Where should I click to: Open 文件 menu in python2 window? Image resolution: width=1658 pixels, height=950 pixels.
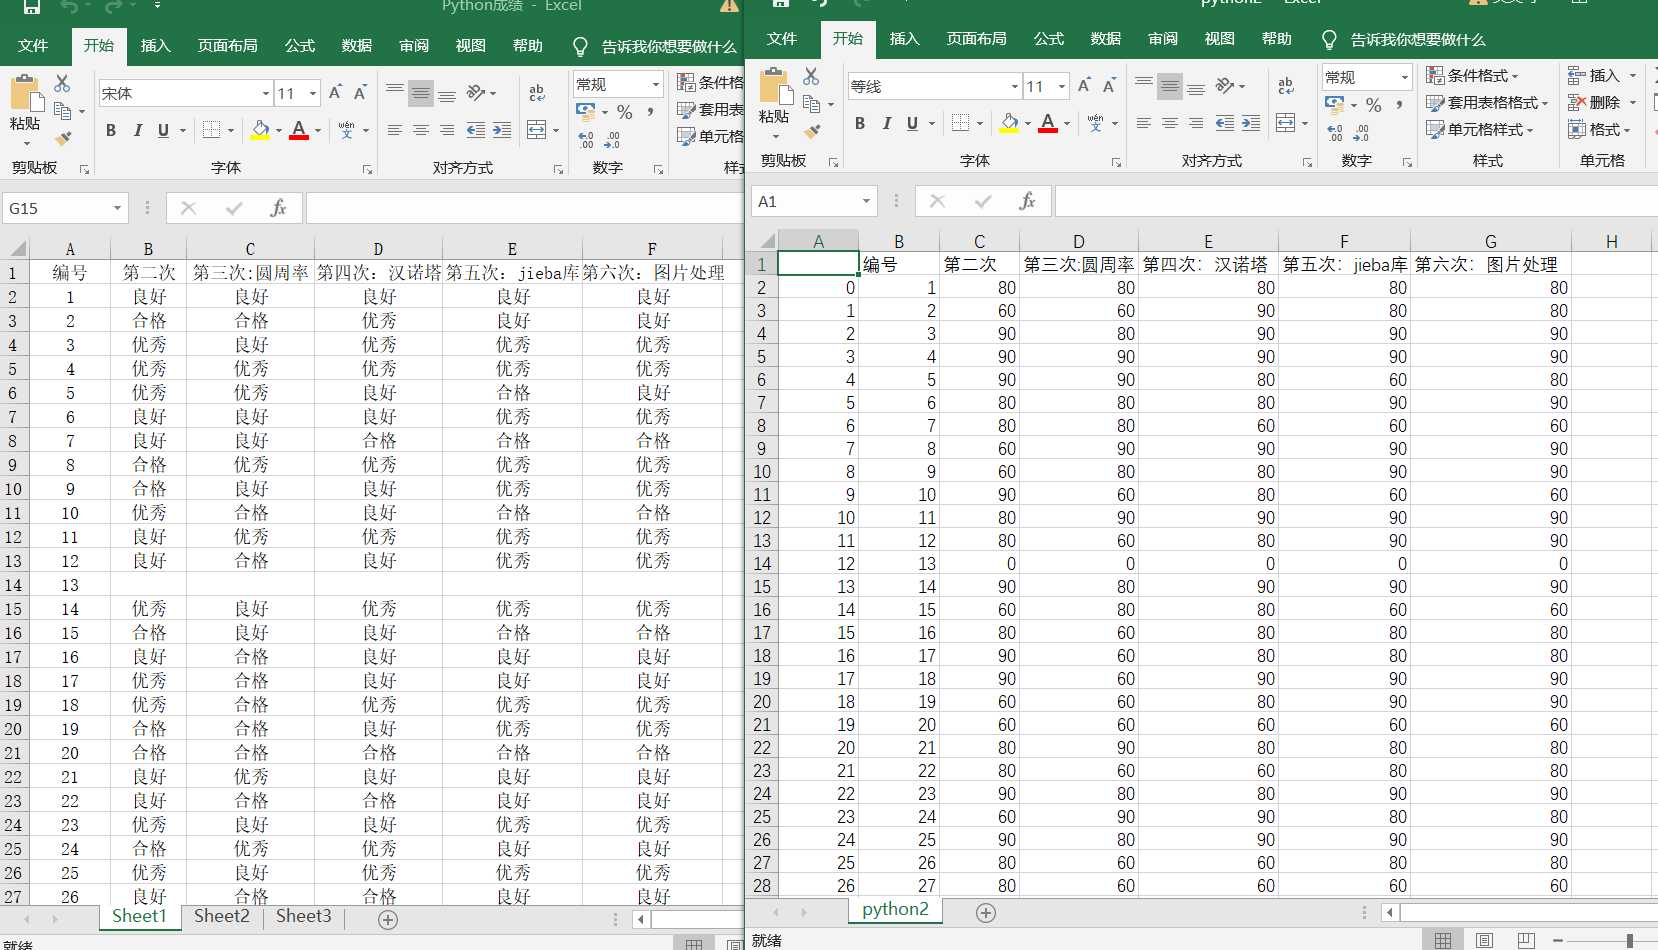pos(781,38)
